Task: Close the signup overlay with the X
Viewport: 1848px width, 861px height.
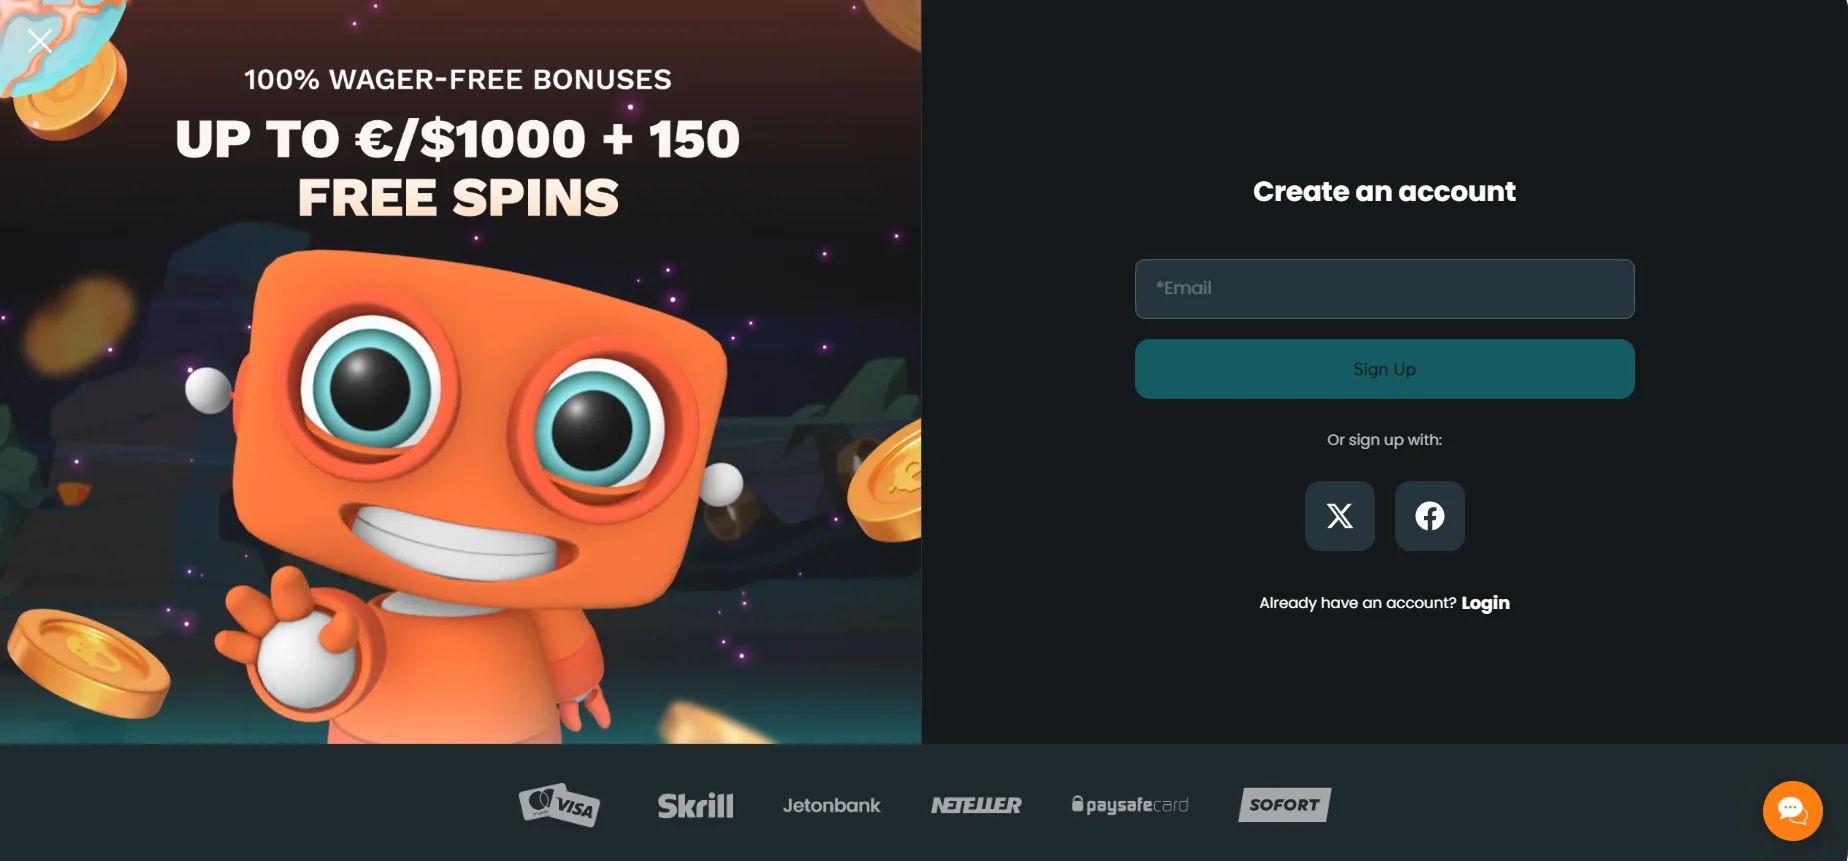Action: 40,41
